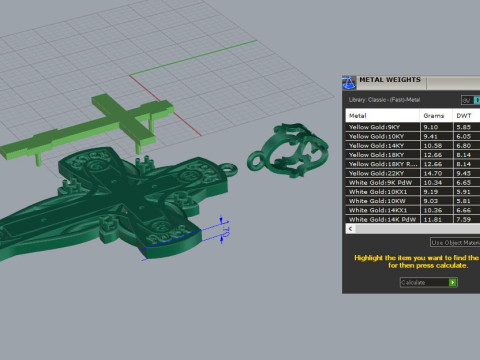The image size is (480, 360).
Task: Click the Metal Weights scale icon
Action: 349,83
